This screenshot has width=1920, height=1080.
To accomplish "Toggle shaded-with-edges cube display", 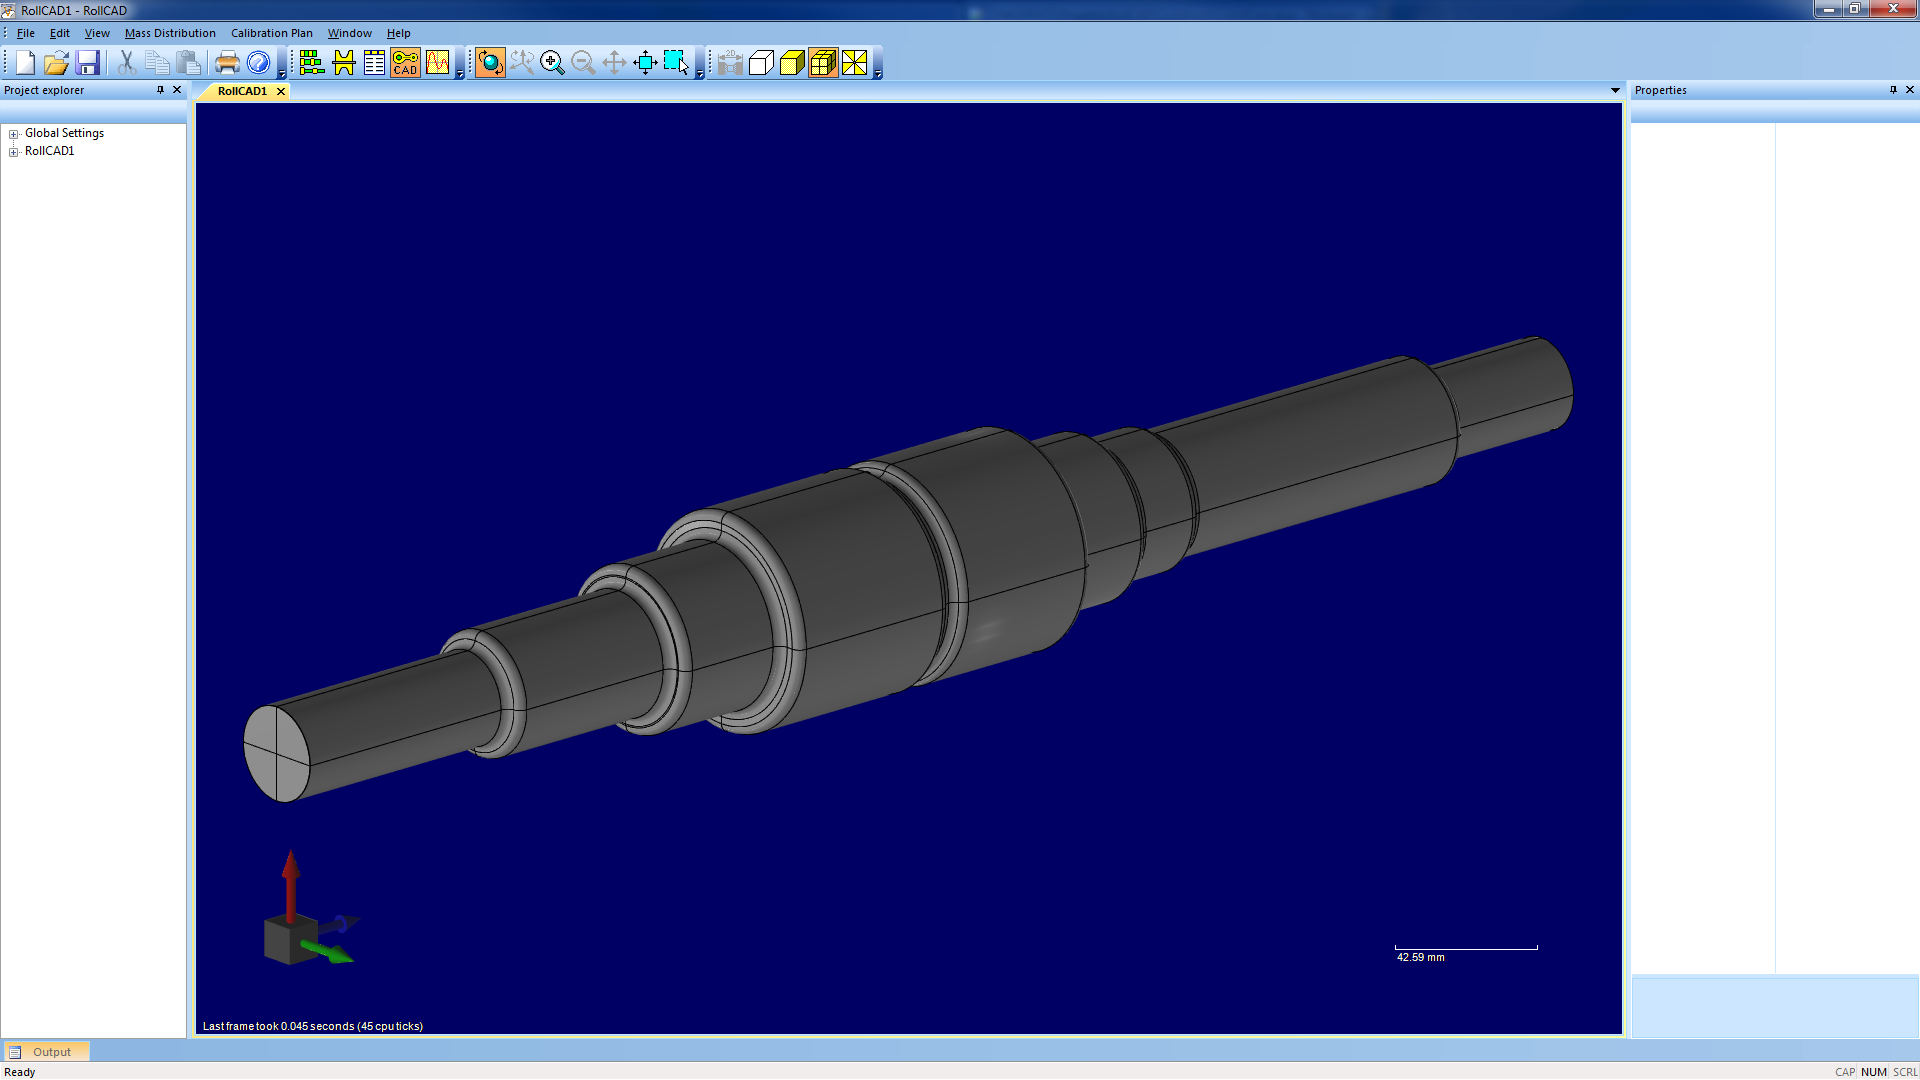I will click(823, 63).
